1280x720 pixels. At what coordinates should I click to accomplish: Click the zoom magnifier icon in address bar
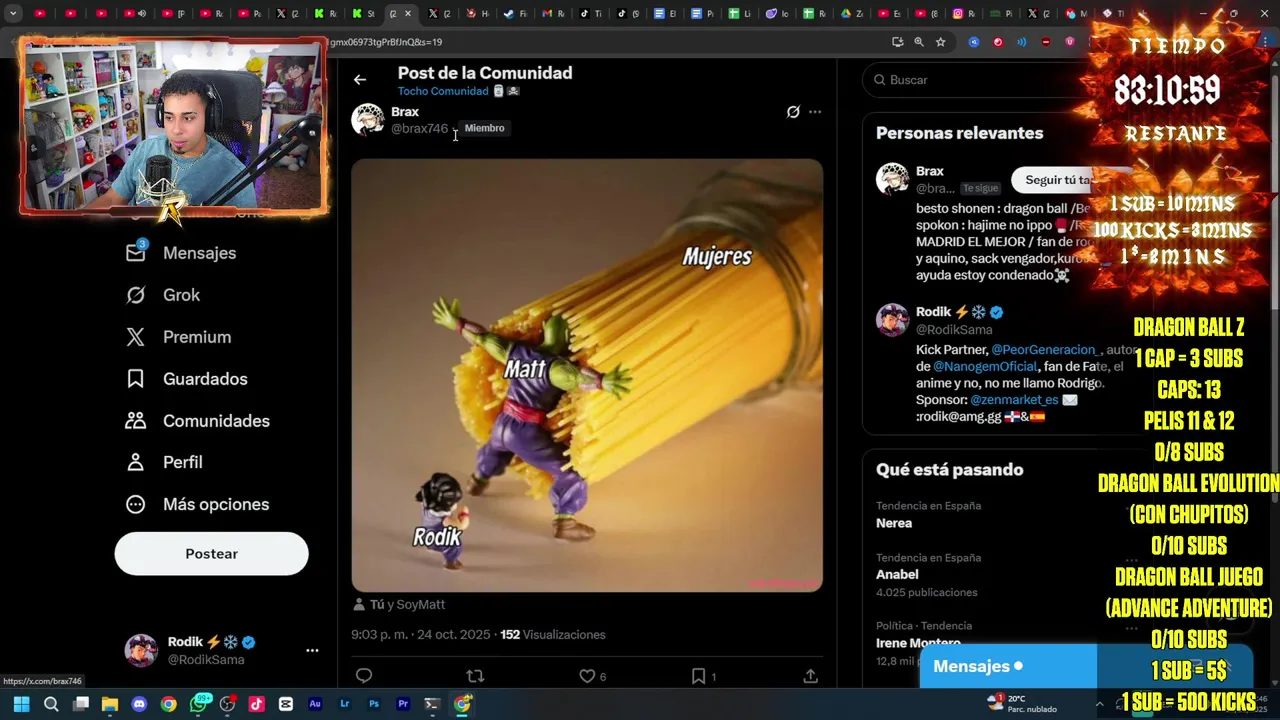[x=919, y=42]
